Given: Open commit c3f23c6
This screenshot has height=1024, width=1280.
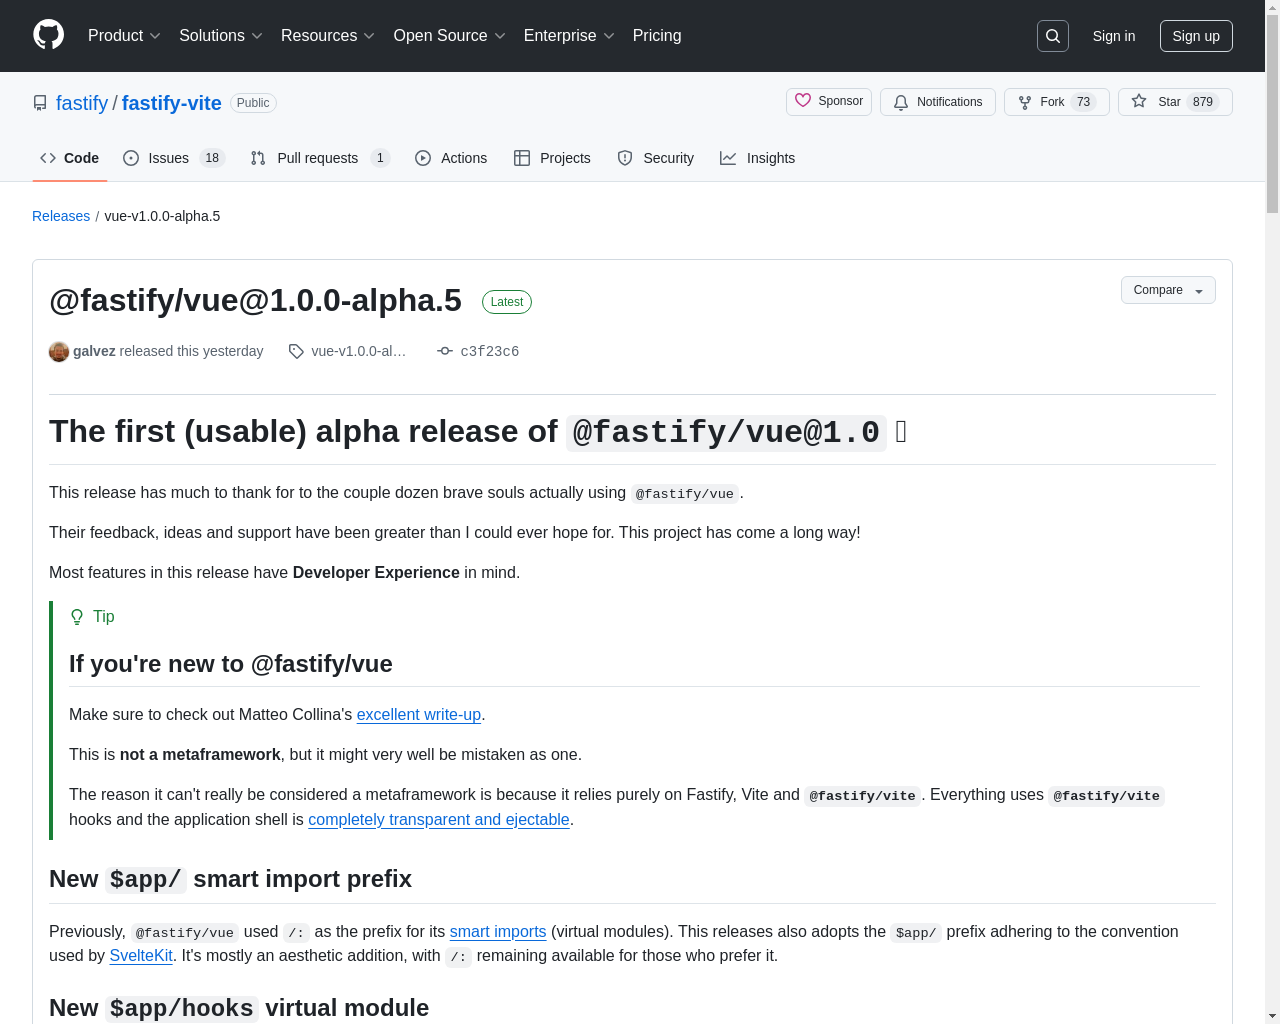Looking at the screenshot, I should click(x=490, y=351).
